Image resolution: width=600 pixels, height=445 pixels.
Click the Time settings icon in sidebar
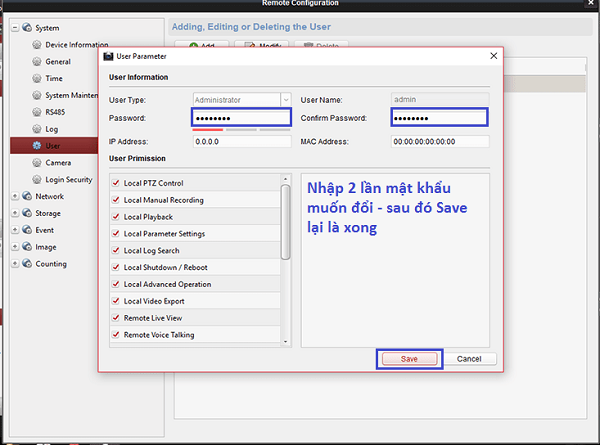[37, 79]
